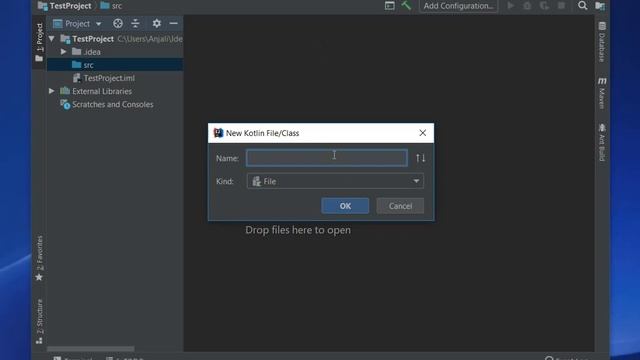640x360 pixels.
Task: Open Project panel settings gear
Action: (x=157, y=24)
